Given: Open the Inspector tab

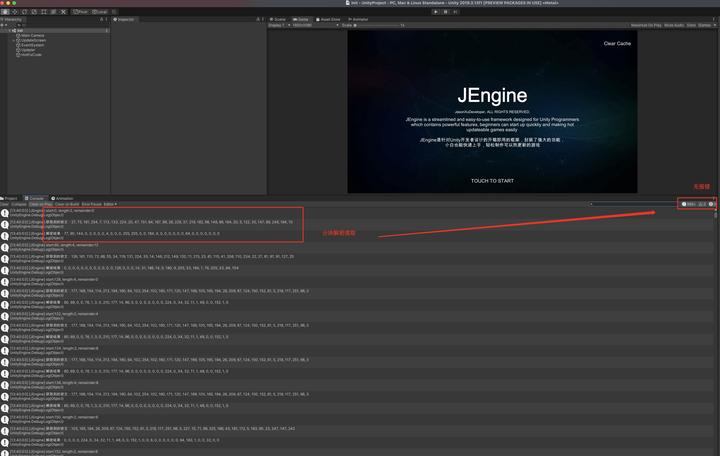Looking at the screenshot, I should [124, 19].
